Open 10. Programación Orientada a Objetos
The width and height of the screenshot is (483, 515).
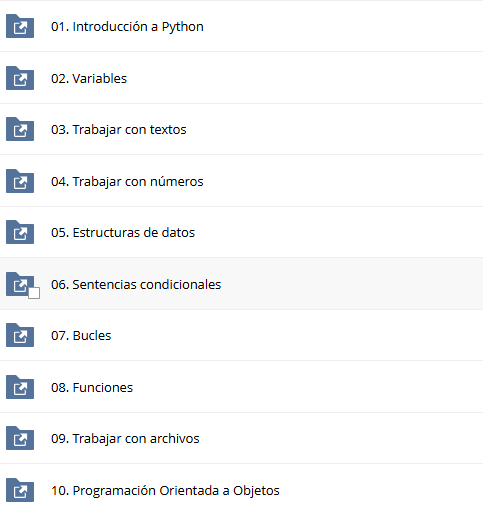point(165,491)
